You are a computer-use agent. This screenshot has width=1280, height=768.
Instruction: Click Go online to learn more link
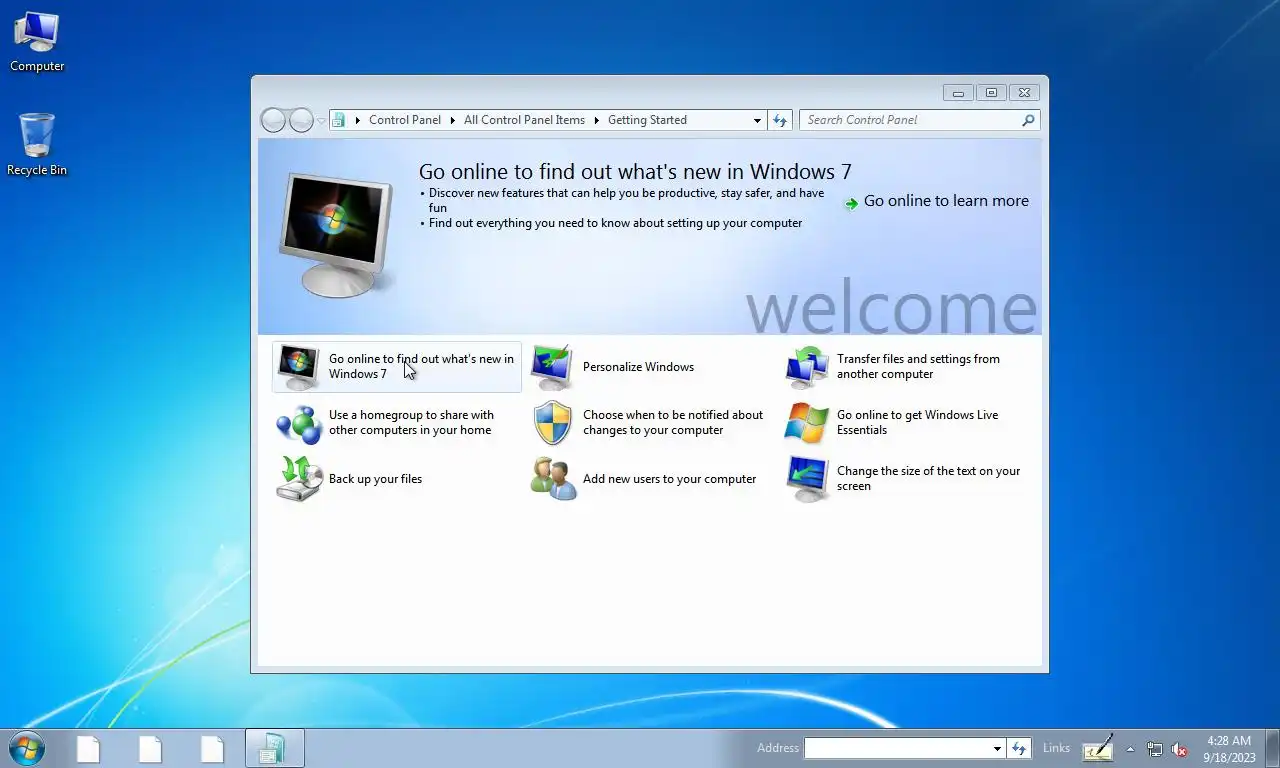click(946, 201)
